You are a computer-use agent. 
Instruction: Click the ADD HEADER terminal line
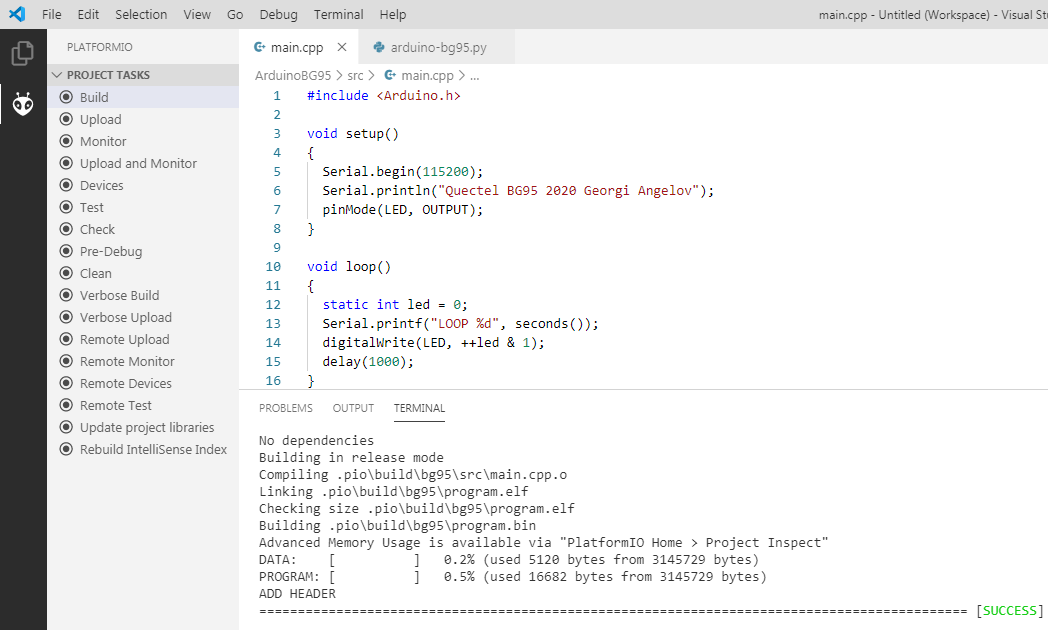point(297,593)
